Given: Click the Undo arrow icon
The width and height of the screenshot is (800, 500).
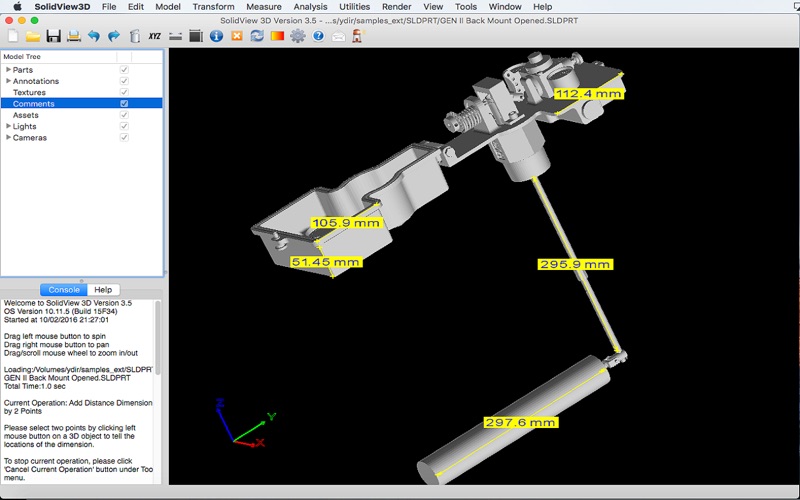Looking at the screenshot, I should tap(94, 36).
